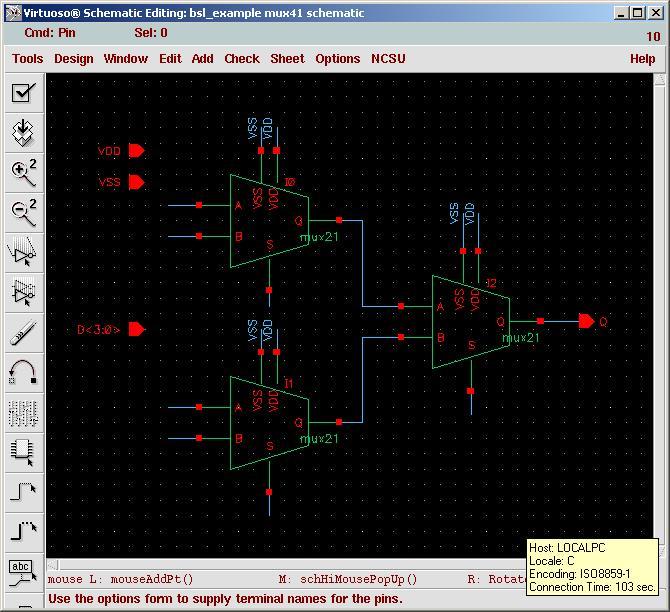Click the horizontal scrollbar left arrow

(53, 565)
